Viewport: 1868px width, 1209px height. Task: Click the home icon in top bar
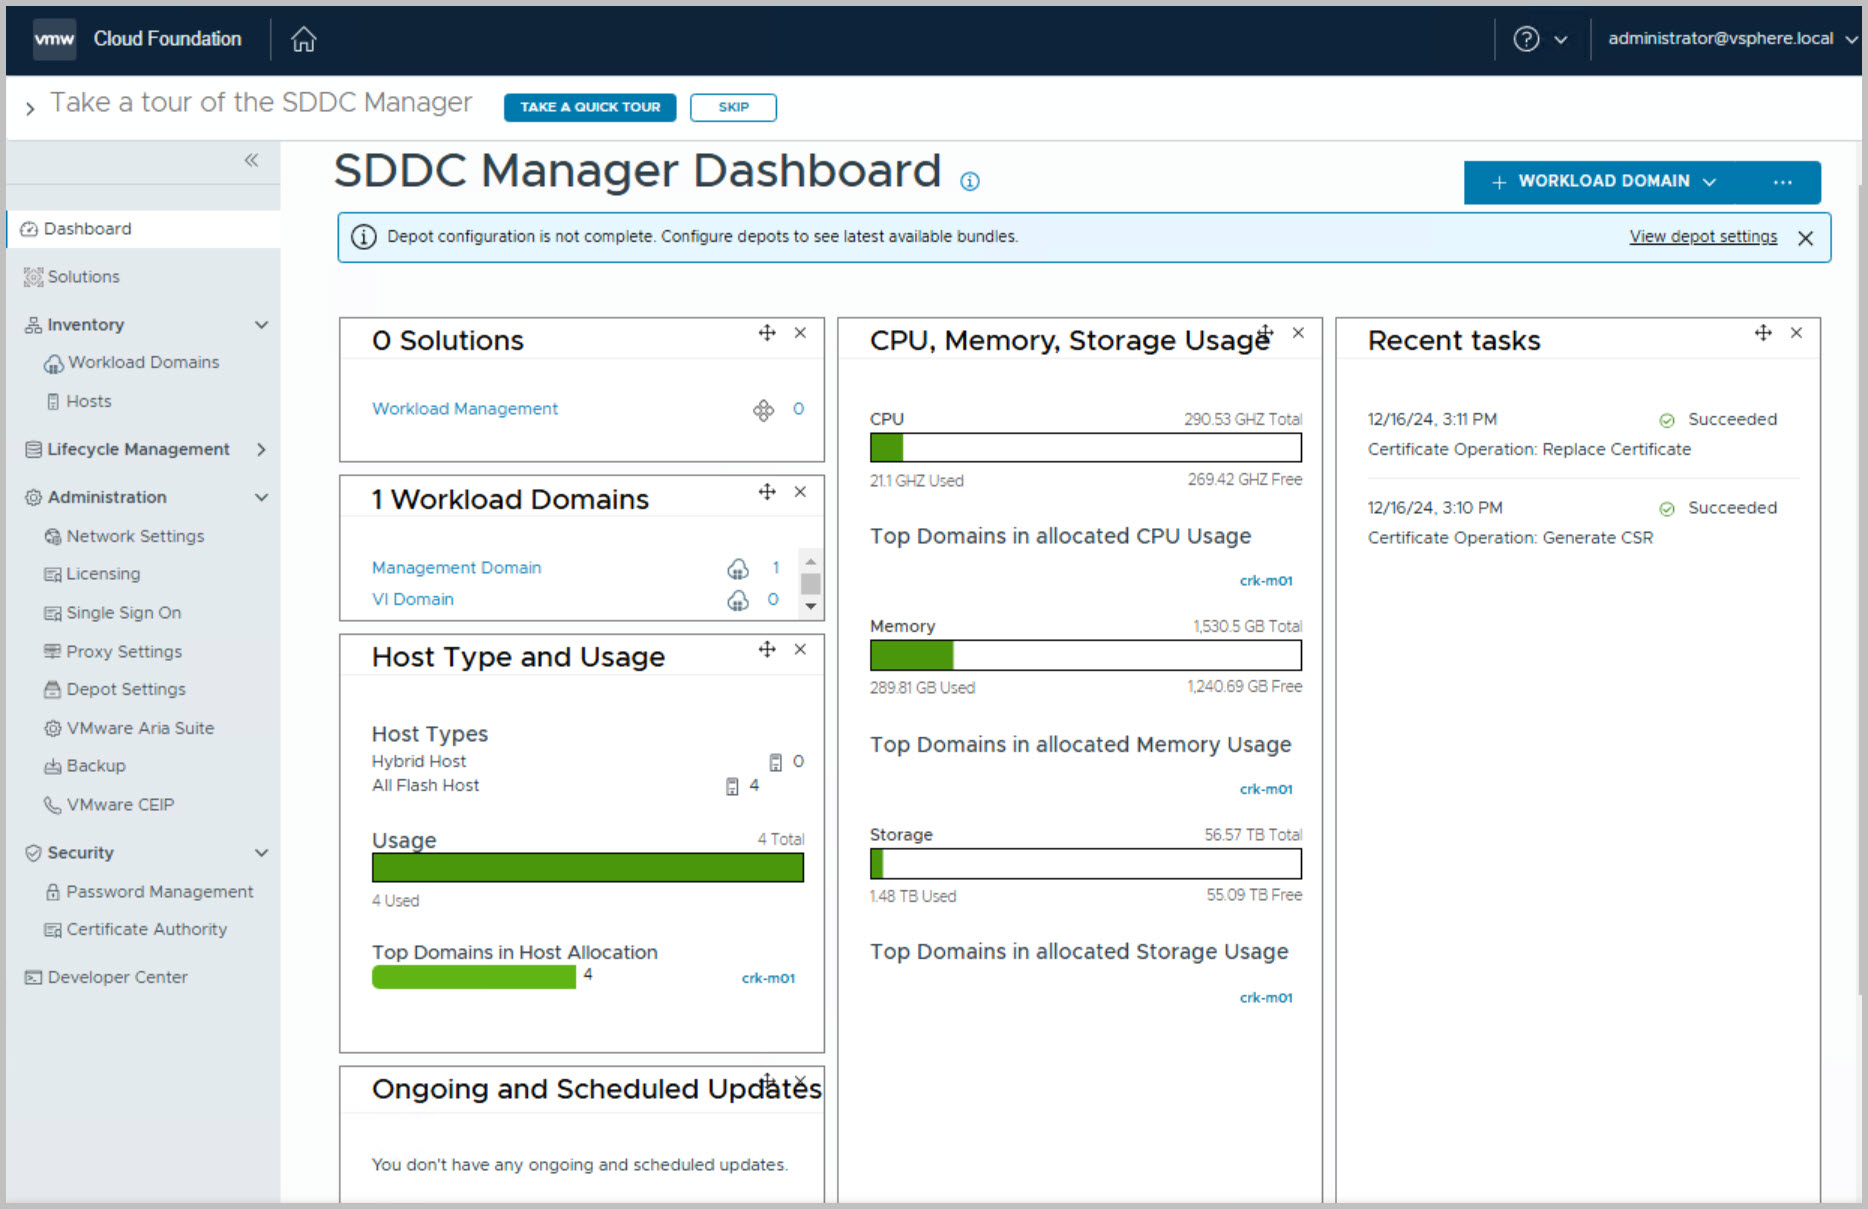coord(303,39)
